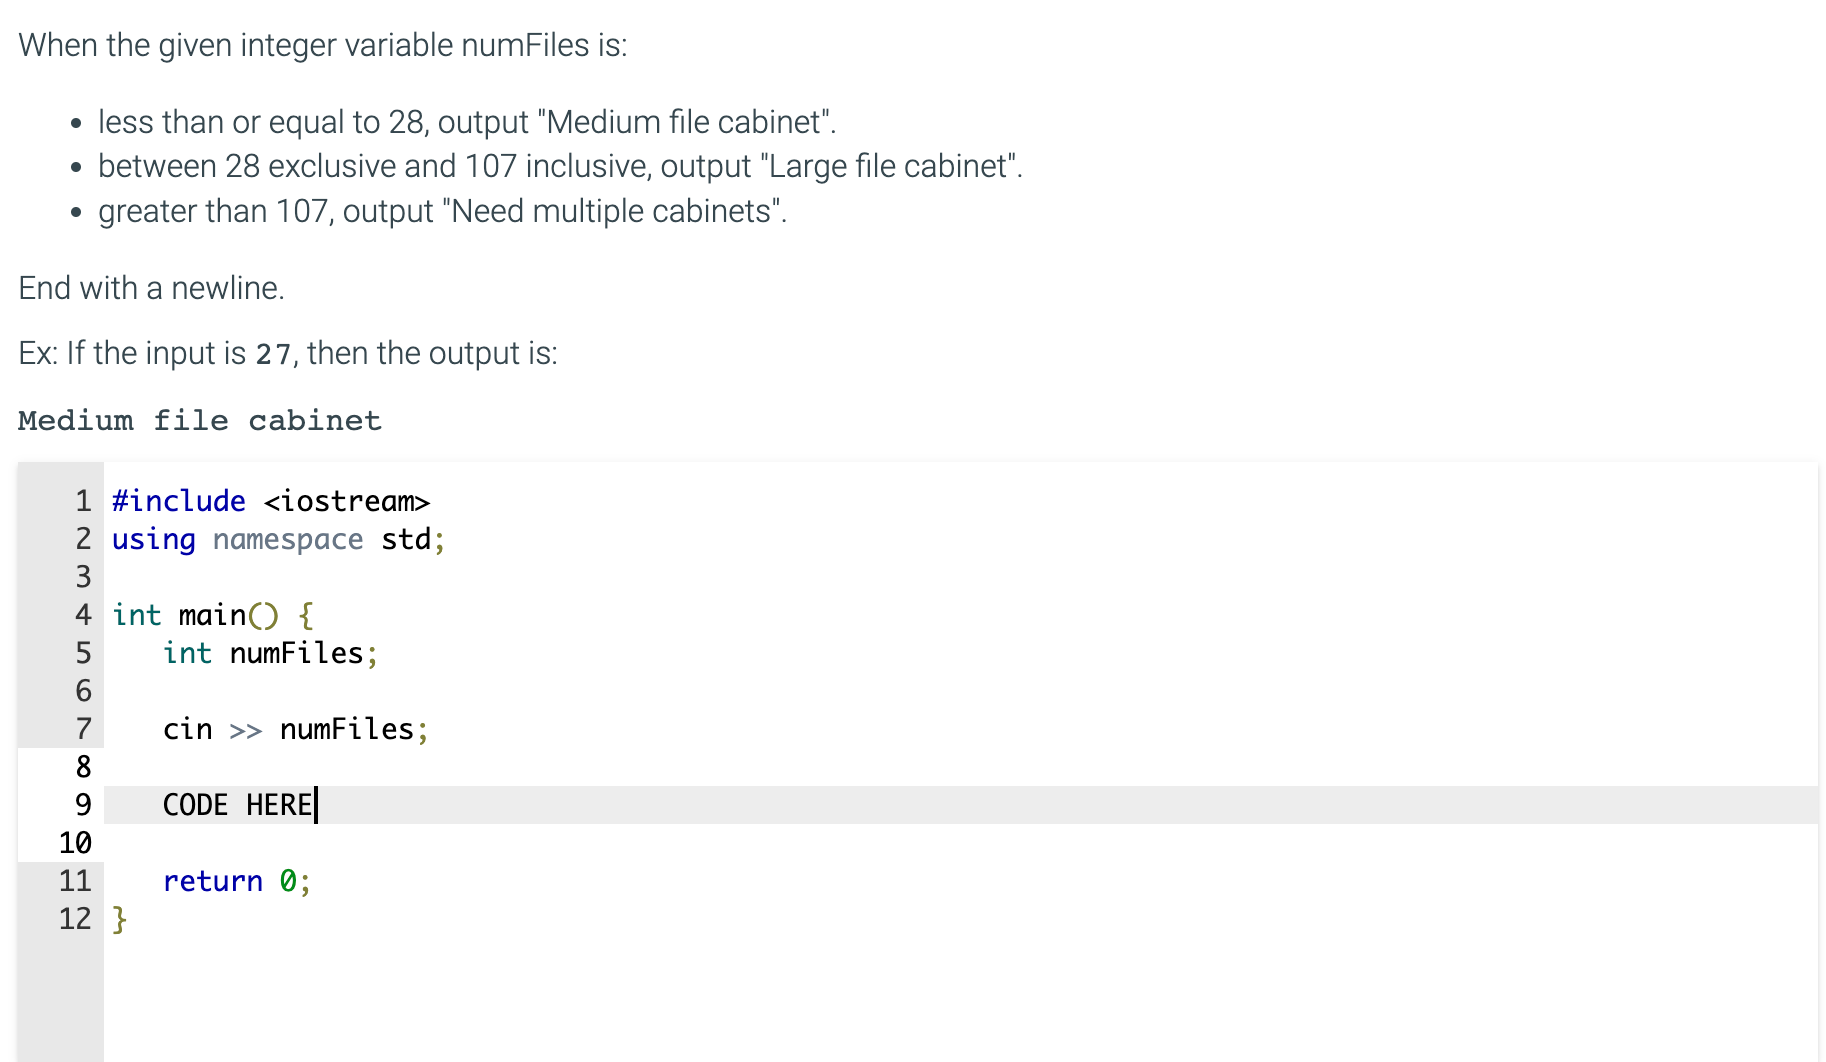Click line number 12 in gutter
The width and height of the screenshot is (1826, 1062).
pyautogui.click(x=75, y=919)
